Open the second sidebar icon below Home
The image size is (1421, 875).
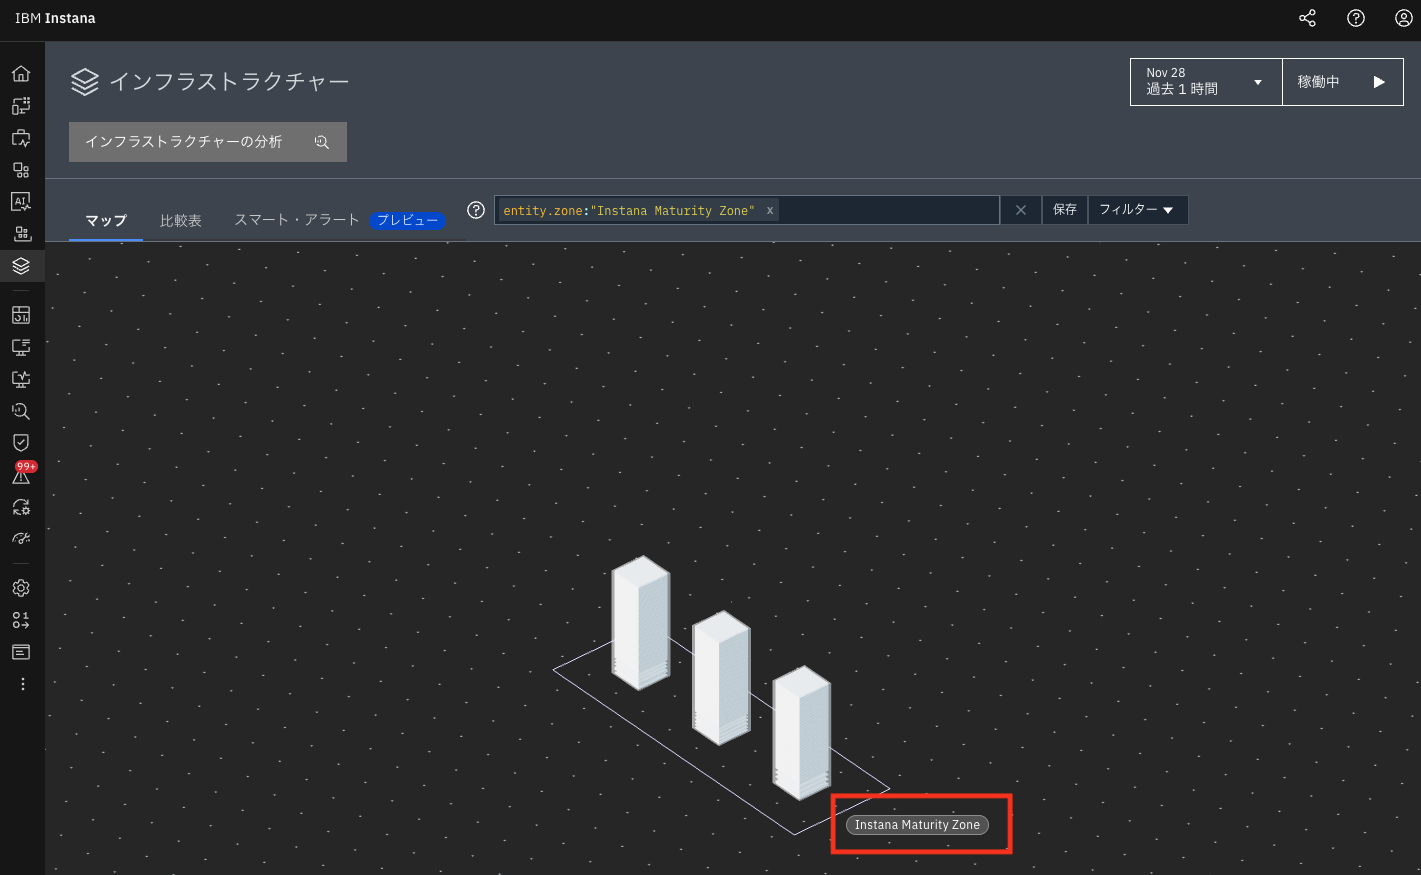click(x=21, y=105)
